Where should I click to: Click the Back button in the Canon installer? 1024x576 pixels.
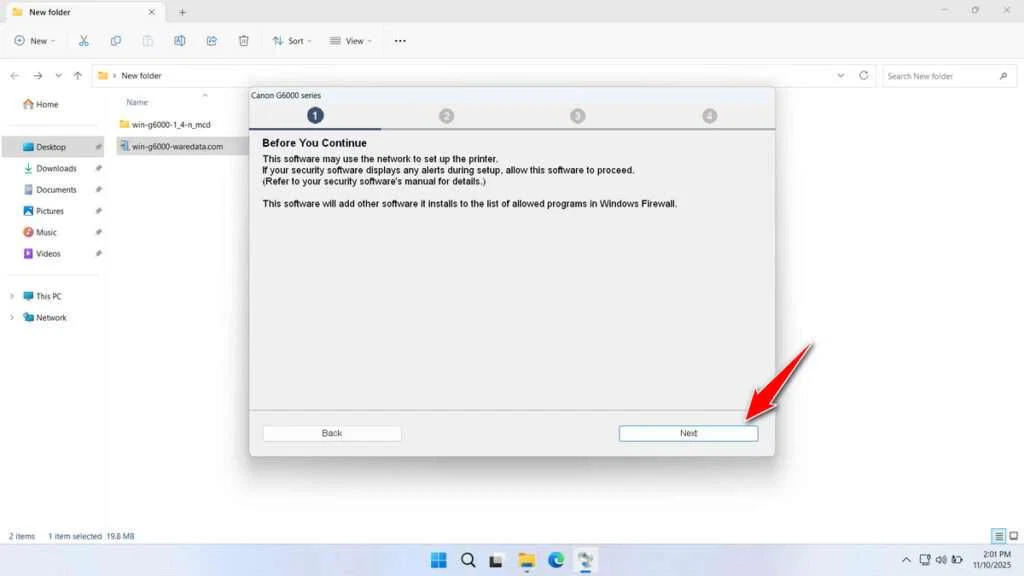[331, 433]
